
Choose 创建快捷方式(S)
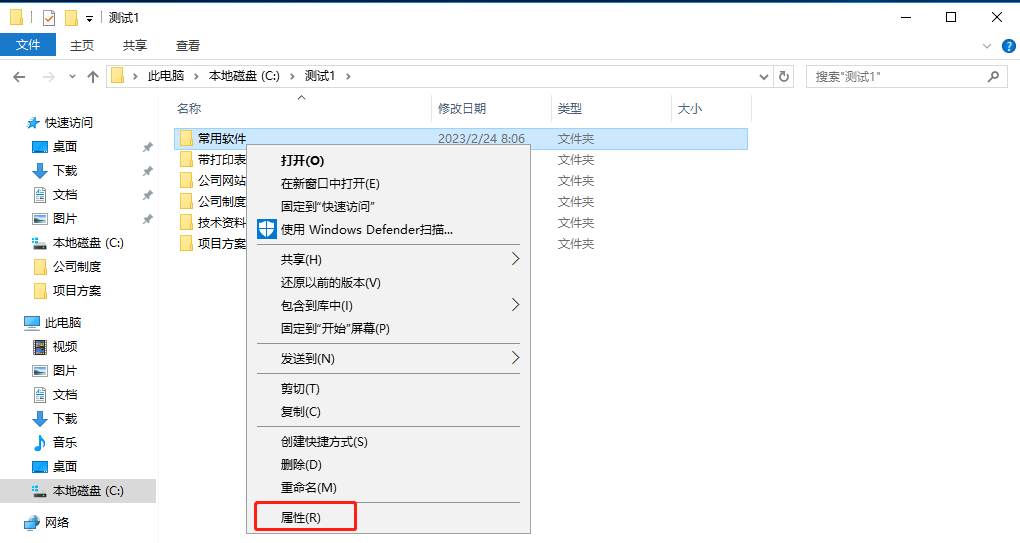tap(389, 442)
